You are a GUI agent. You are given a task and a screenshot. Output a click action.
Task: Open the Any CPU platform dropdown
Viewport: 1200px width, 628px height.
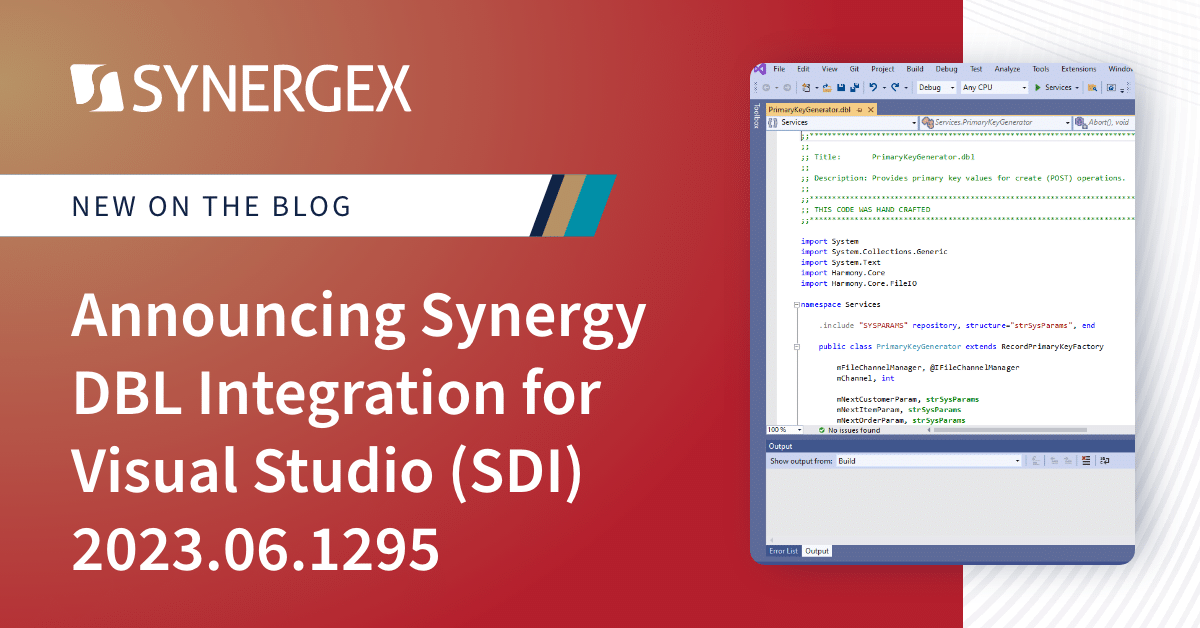click(994, 88)
